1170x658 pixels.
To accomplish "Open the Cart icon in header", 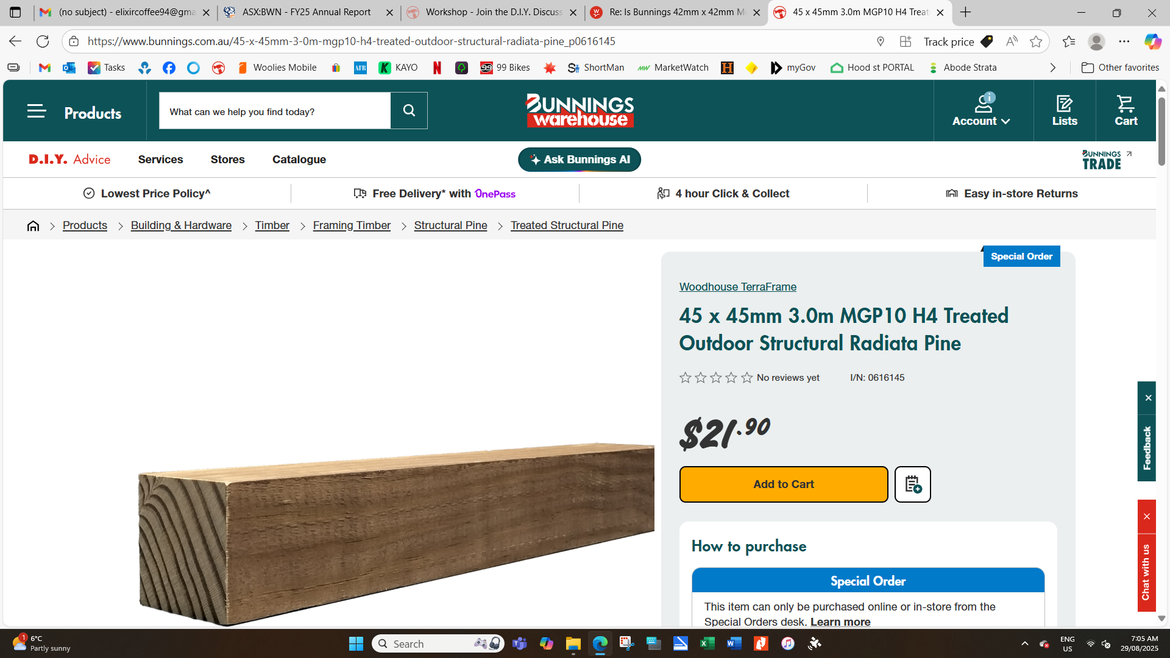I will pos(1125,110).
